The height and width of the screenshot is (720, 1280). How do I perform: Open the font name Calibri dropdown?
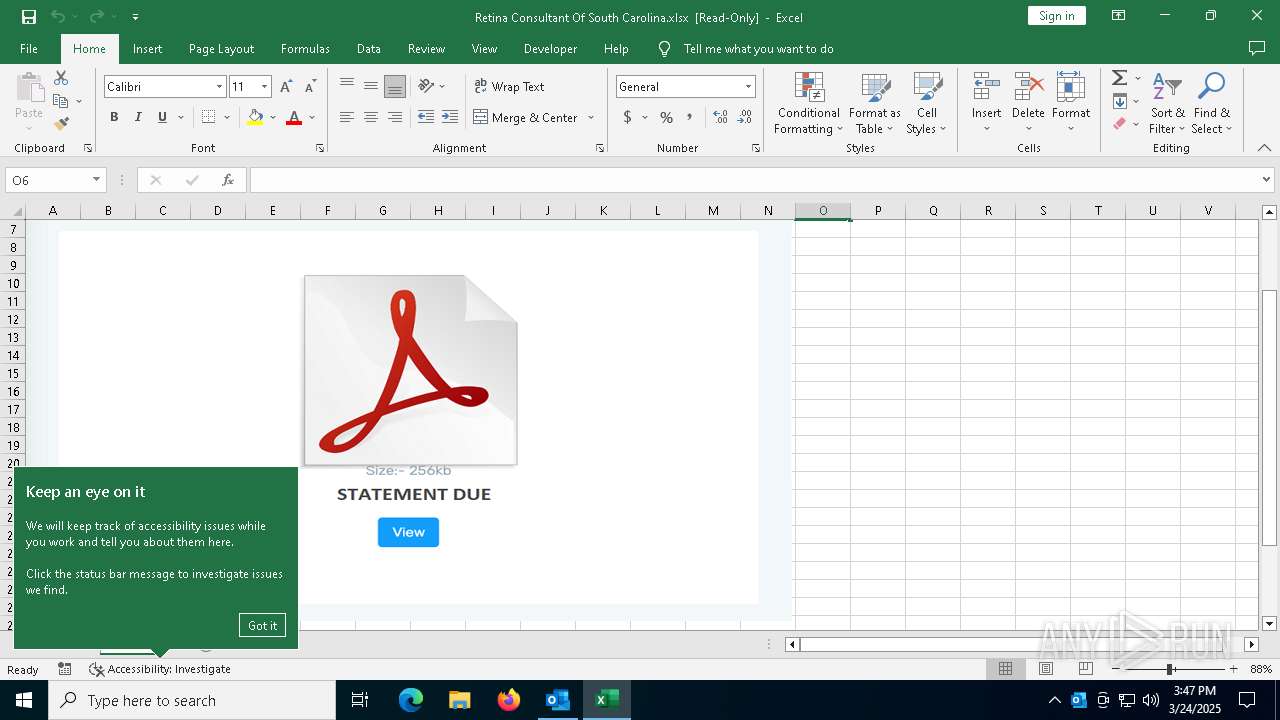pos(219,87)
